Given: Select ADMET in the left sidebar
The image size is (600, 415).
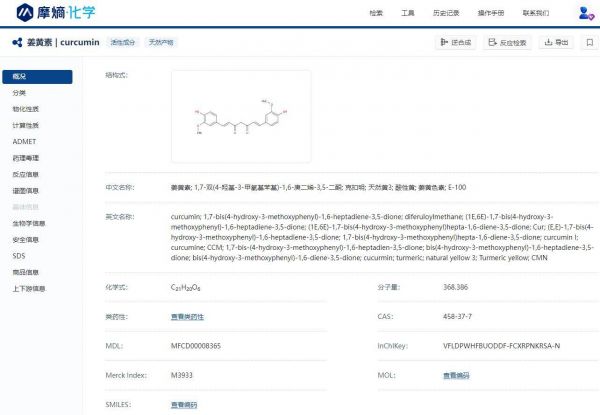Looking at the screenshot, I should [x=25, y=142].
